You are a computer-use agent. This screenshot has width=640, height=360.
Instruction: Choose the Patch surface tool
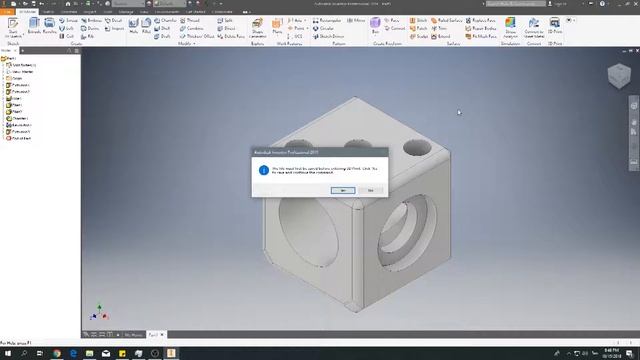click(x=418, y=29)
